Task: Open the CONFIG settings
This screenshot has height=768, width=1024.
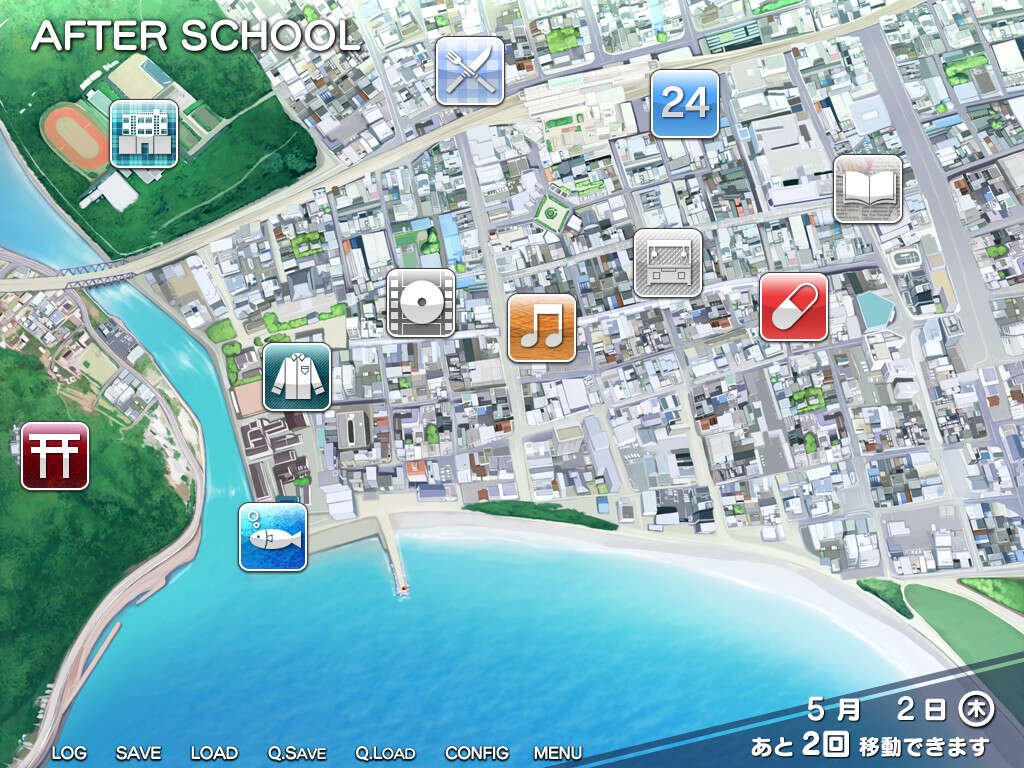Action: coord(476,752)
